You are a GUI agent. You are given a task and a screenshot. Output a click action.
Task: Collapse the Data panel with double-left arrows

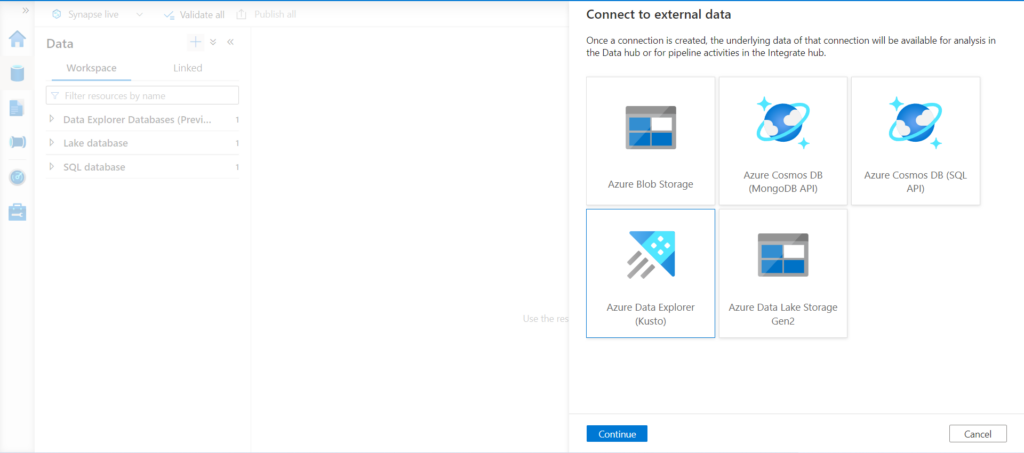[x=231, y=42]
